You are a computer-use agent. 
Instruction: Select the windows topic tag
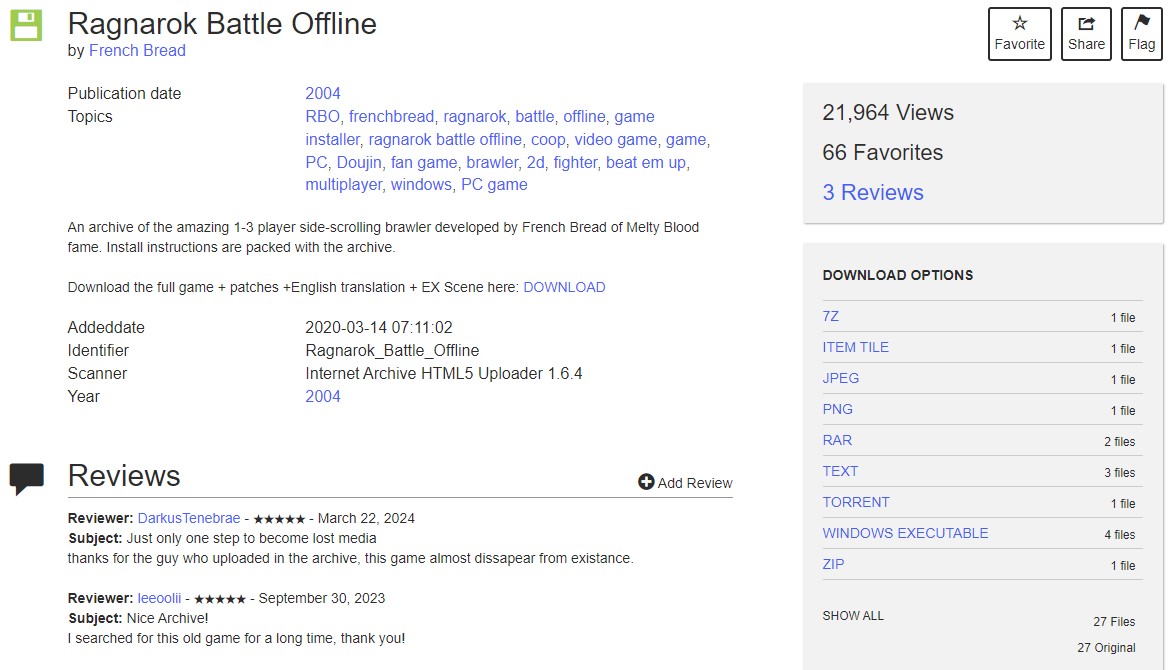click(421, 185)
